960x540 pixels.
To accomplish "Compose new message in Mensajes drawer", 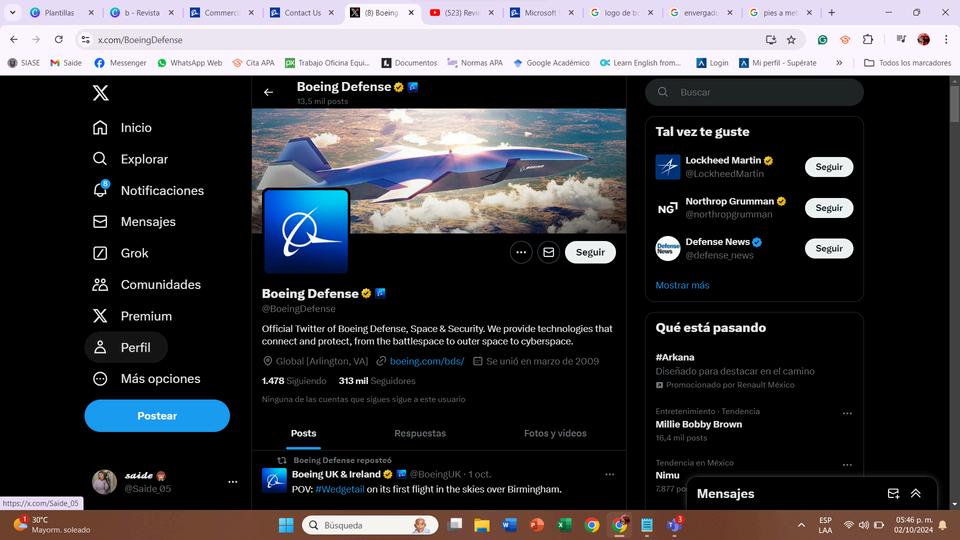I will [893, 493].
